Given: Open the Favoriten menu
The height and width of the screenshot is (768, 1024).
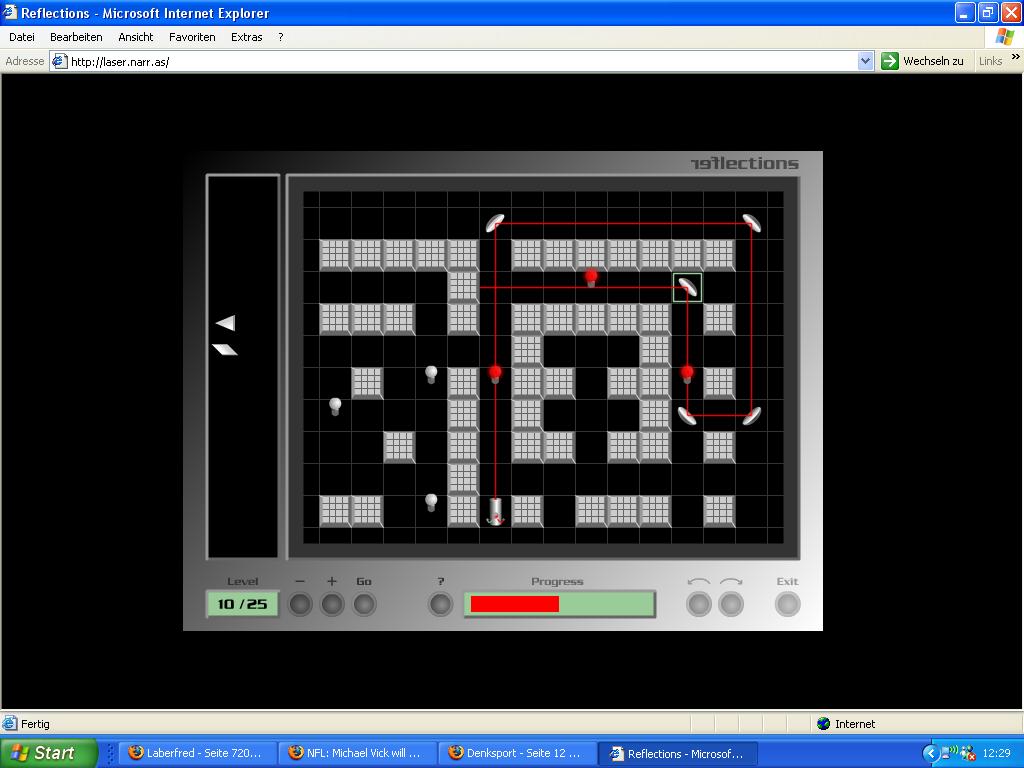Looking at the screenshot, I should pyautogui.click(x=192, y=37).
